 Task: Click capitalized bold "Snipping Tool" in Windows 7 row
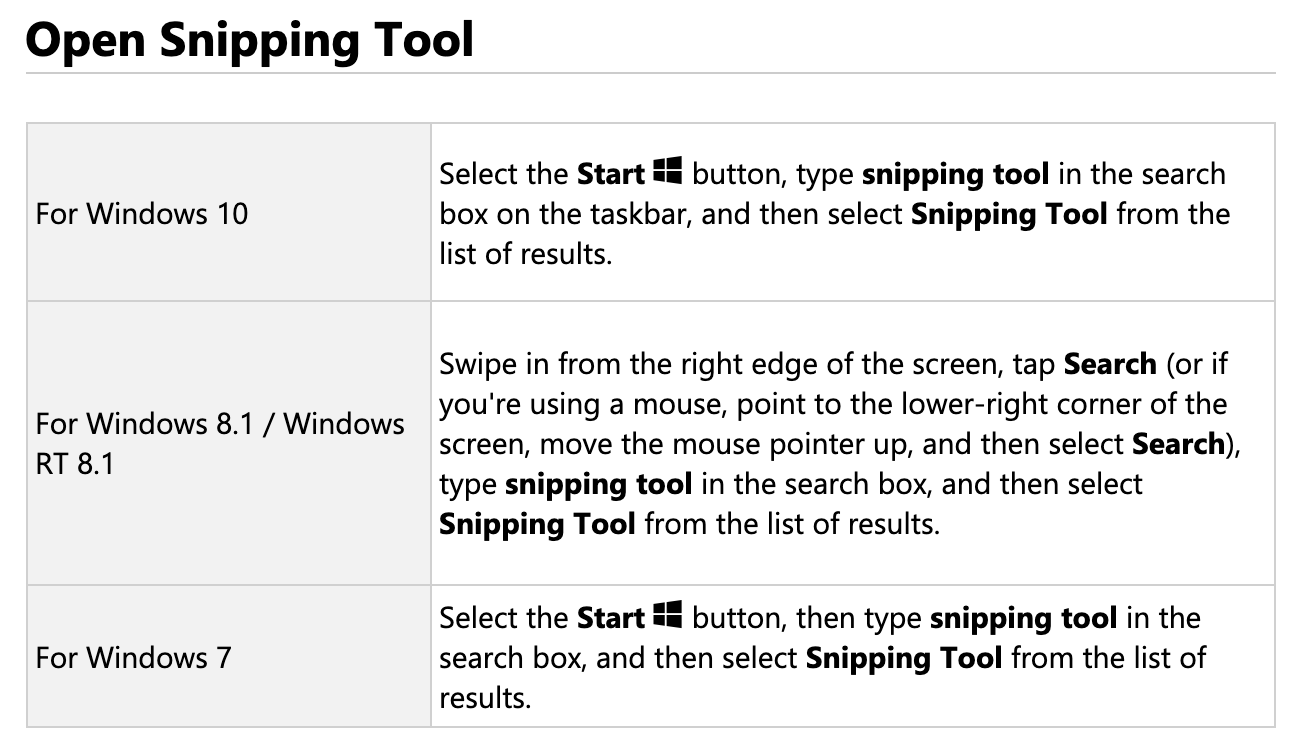(903, 658)
